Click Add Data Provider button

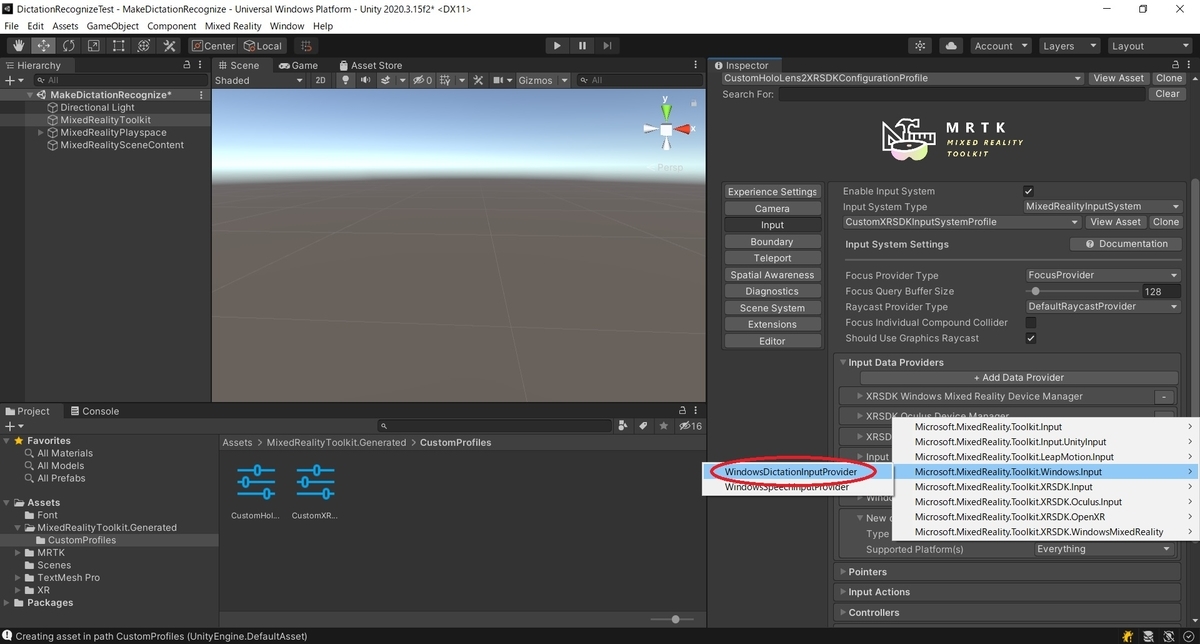pyautogui.click(x=1018, y=378)
